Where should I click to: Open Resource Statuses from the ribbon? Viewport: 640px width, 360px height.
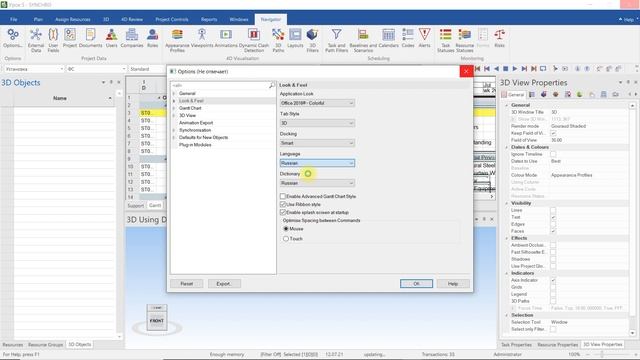464,40
